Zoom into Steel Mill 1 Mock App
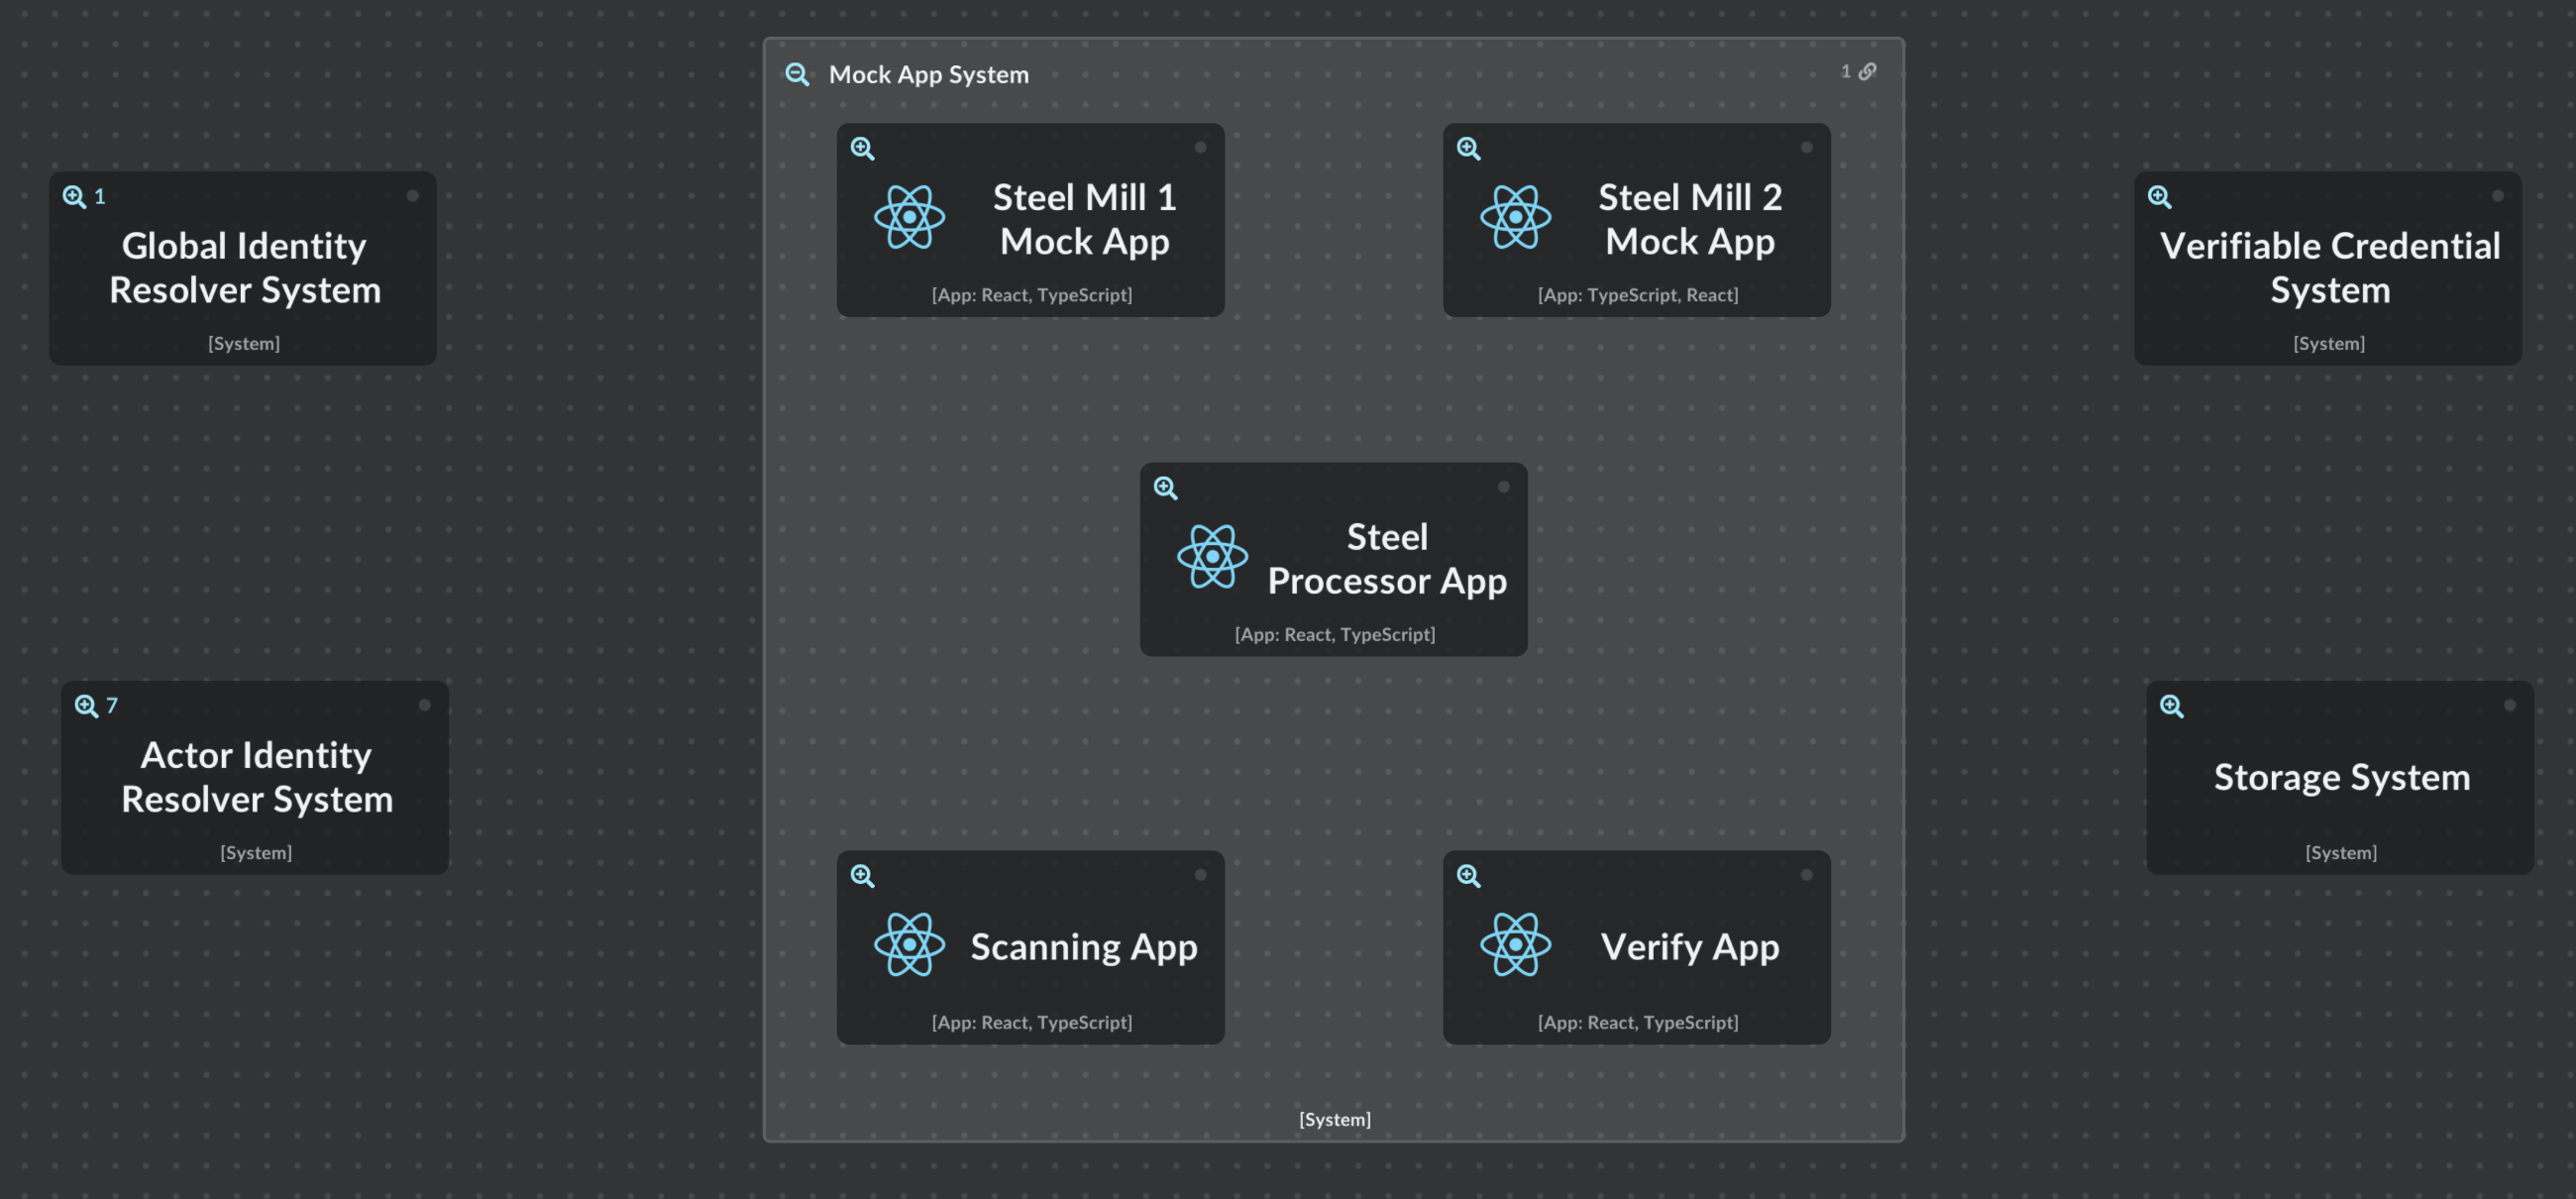This screenshot has height=1199, width=2576. [862, 149]
